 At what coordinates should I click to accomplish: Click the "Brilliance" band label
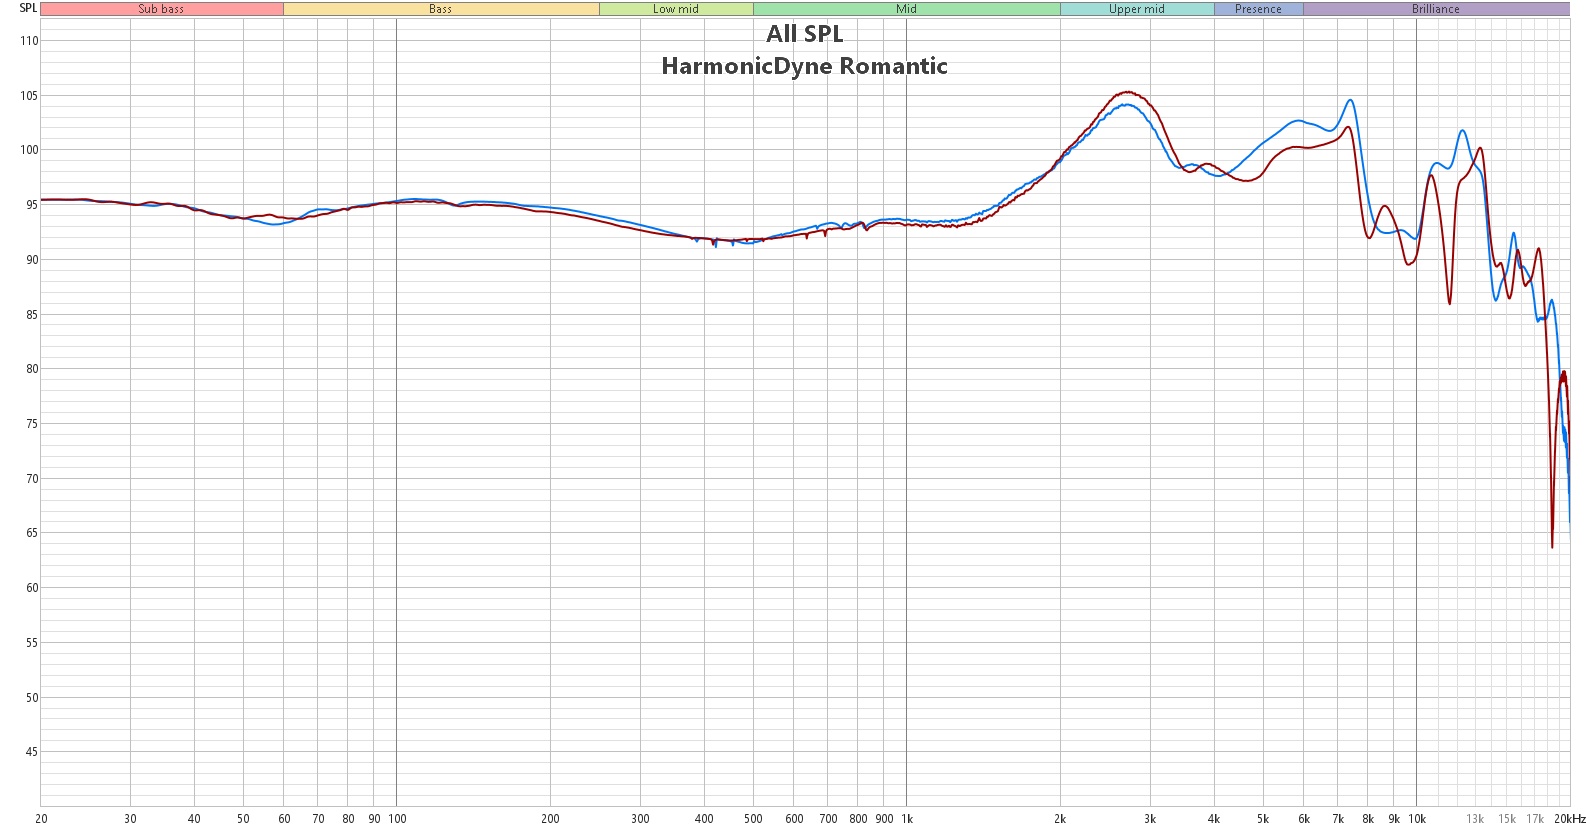tap(1436, 9)
